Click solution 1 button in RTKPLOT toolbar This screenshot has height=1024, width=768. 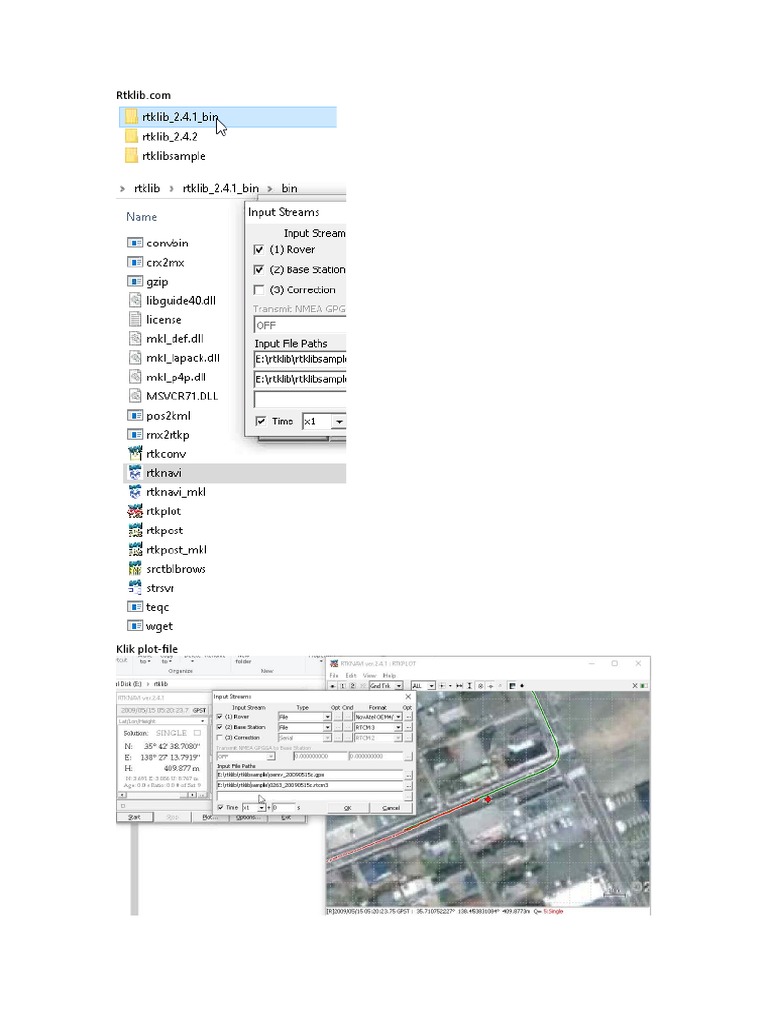pos(342,686)
